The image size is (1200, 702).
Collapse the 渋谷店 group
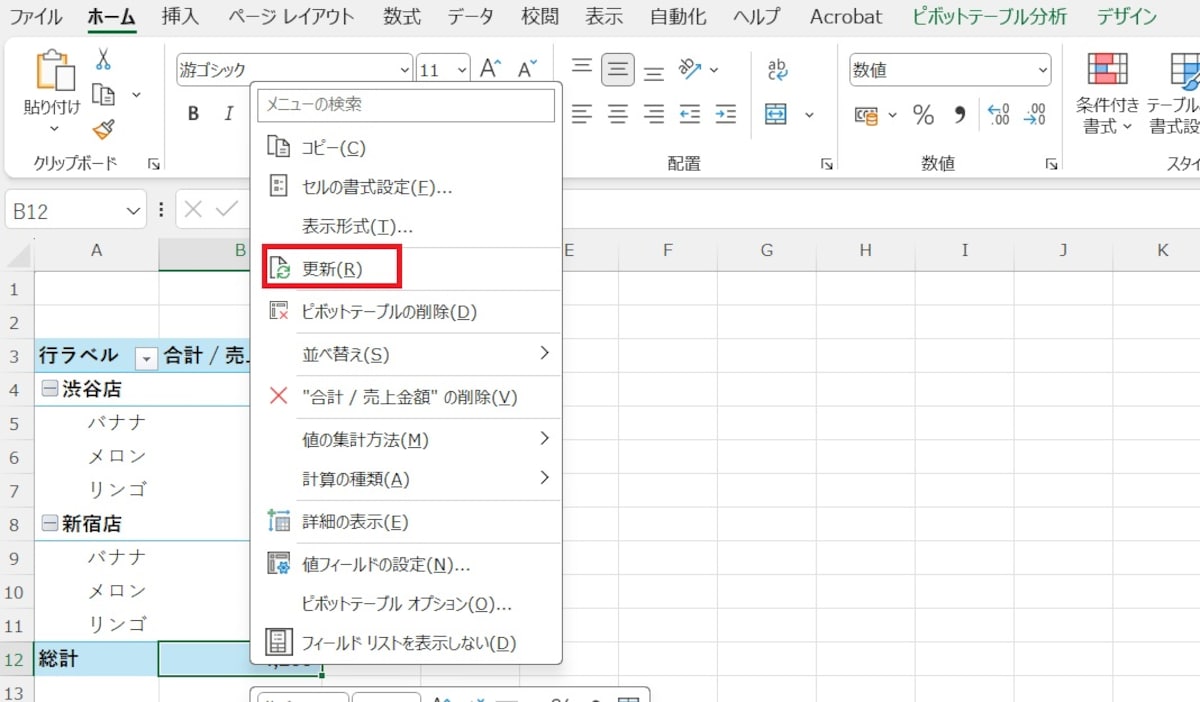(x=49, y=390)
